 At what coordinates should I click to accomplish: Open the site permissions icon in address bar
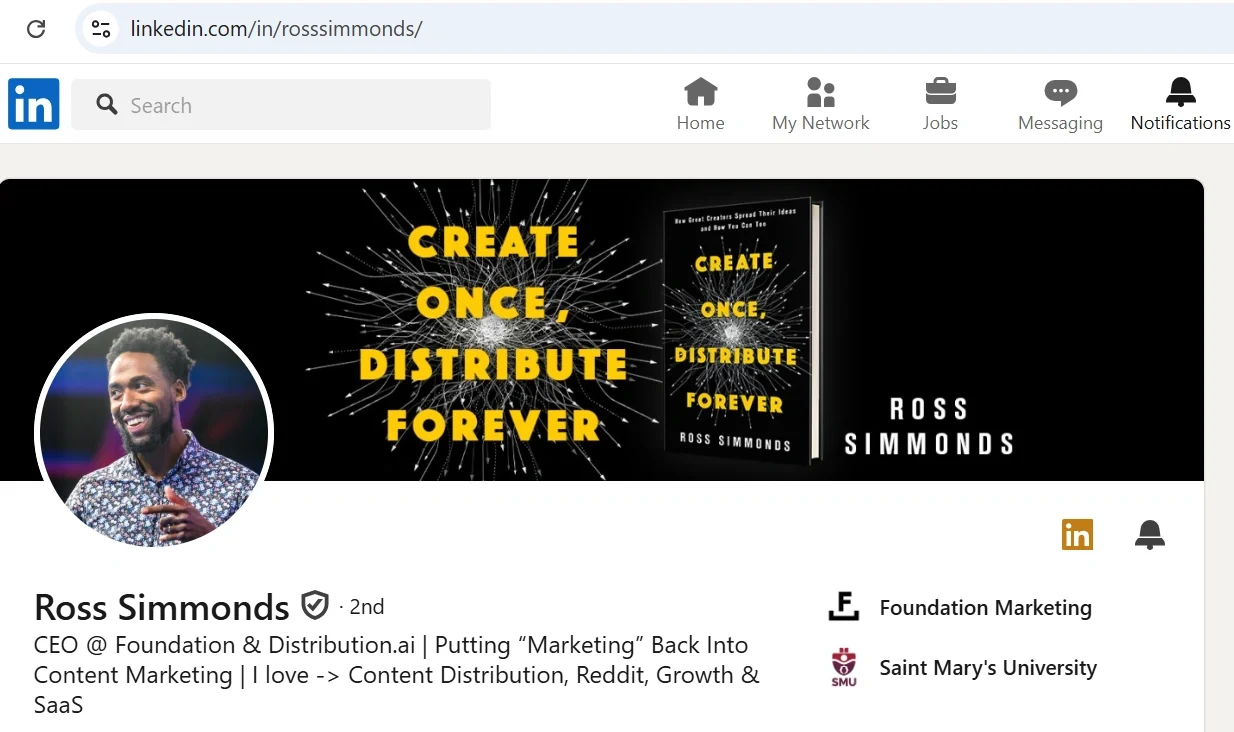(x=99, y=29)
